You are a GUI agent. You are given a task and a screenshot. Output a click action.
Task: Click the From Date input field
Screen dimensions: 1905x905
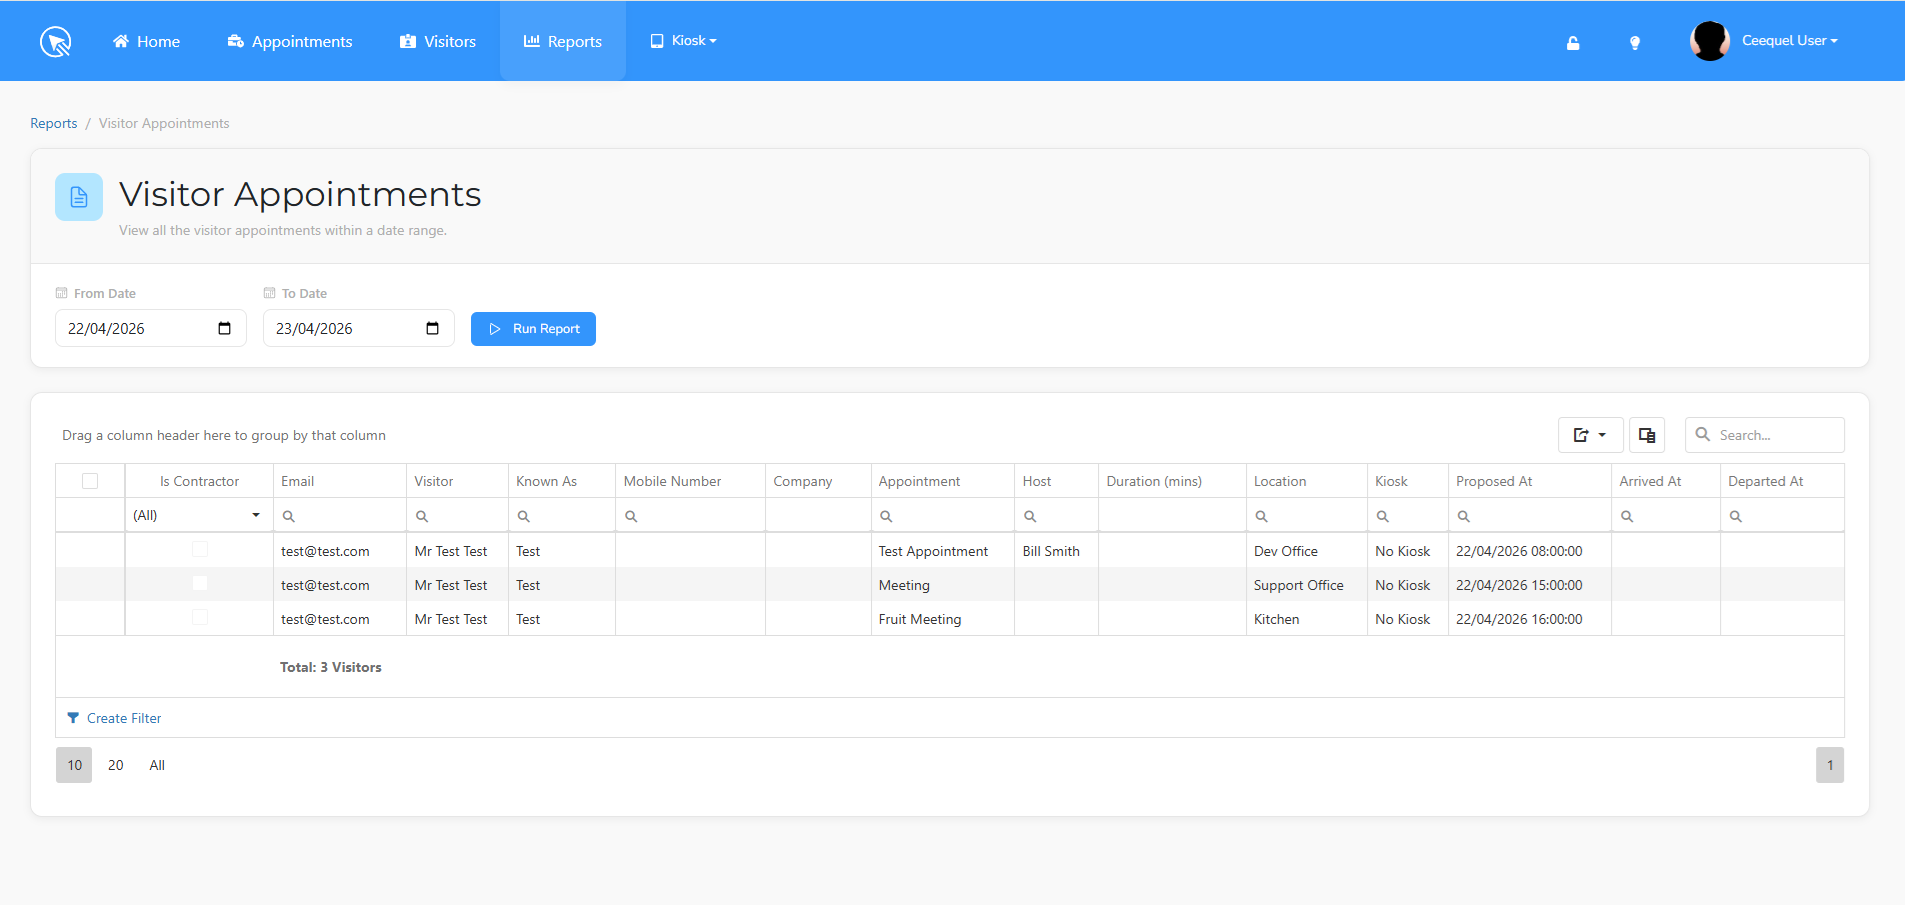click(x=151, y=328)
